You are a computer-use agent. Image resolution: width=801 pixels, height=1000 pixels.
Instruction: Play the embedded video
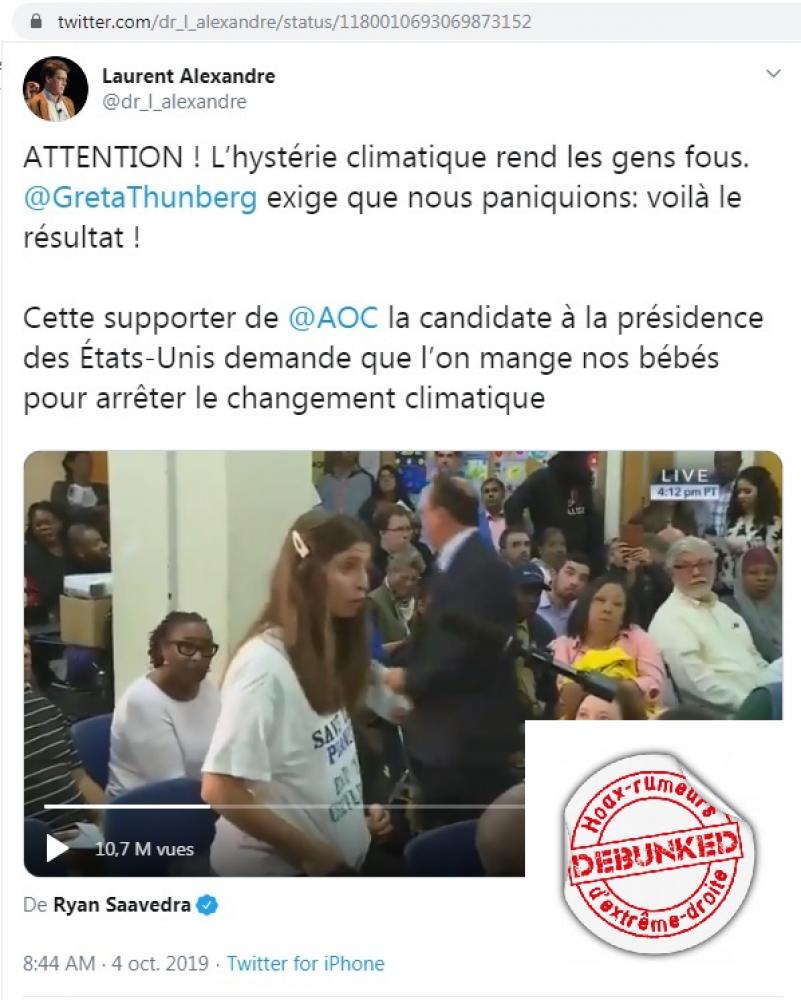coord(57,848)
